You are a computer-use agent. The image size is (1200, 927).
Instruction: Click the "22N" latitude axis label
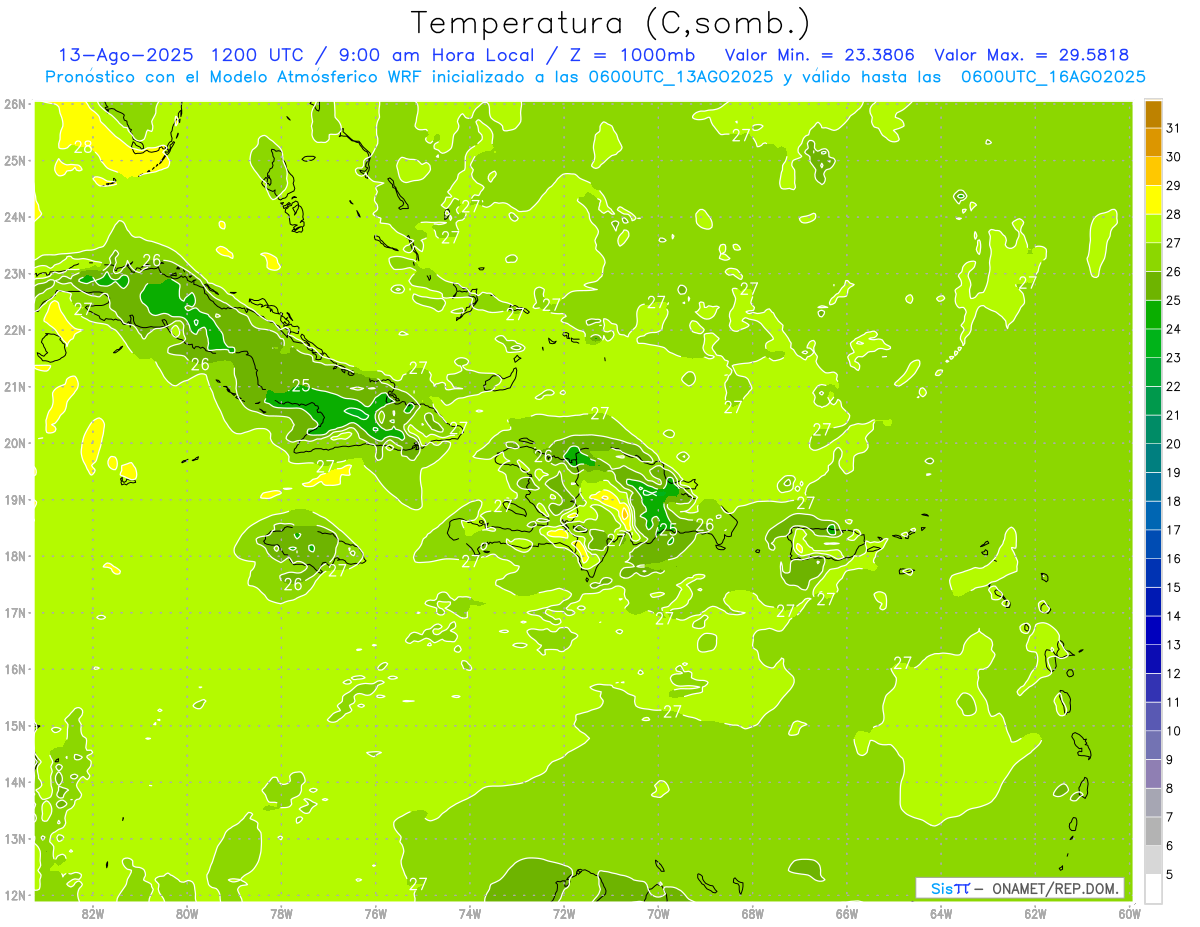coord(15,330)
